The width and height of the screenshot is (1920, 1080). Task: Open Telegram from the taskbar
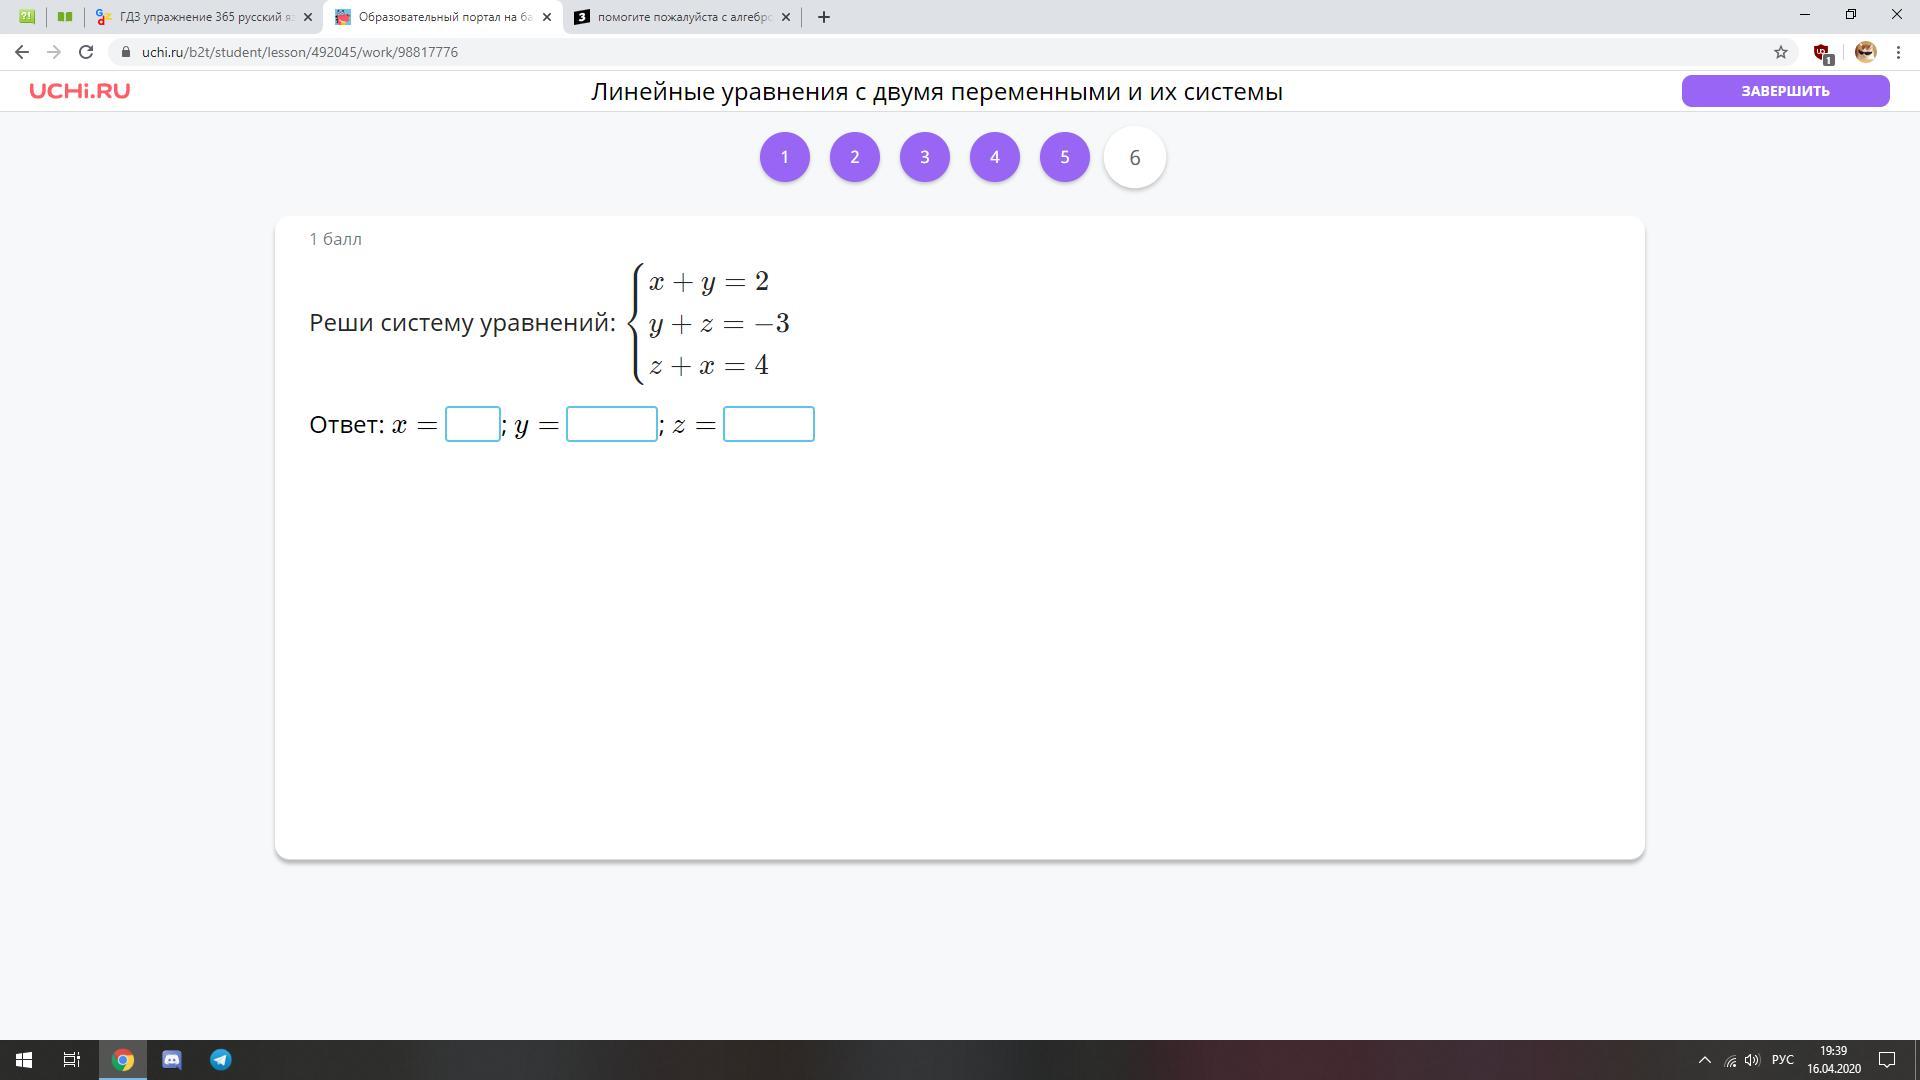(x=221, y=1059)
